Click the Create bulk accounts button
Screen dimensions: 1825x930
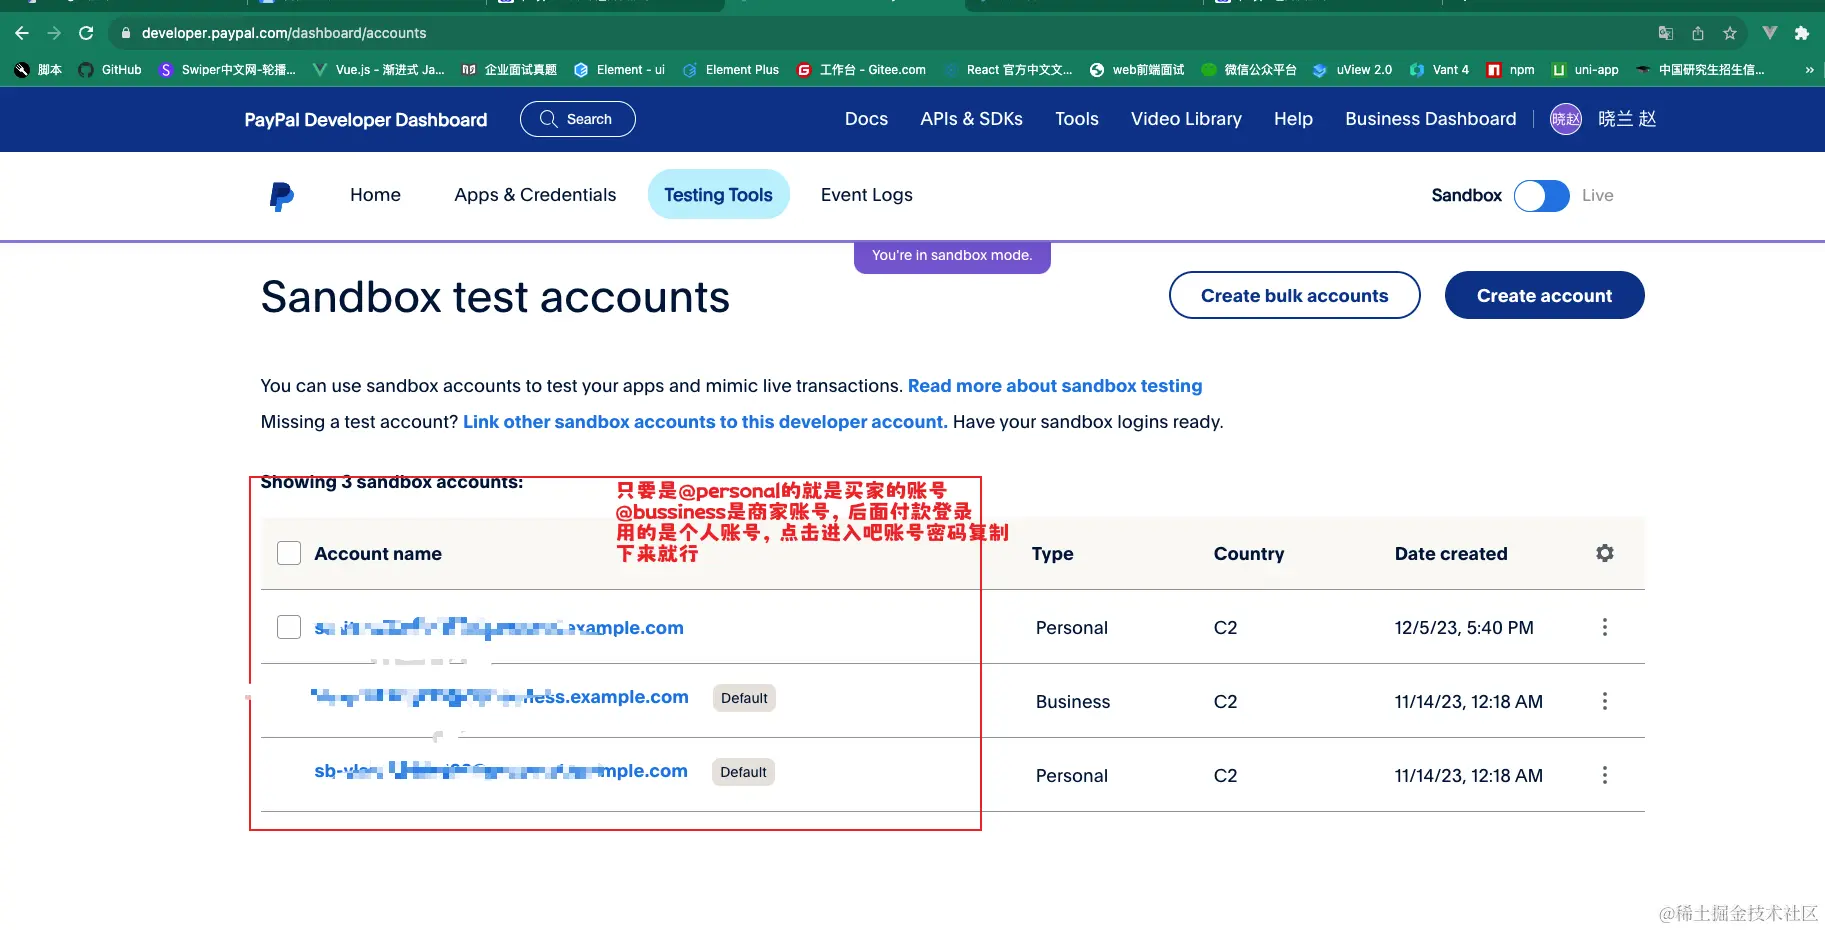pos(1295,295)
